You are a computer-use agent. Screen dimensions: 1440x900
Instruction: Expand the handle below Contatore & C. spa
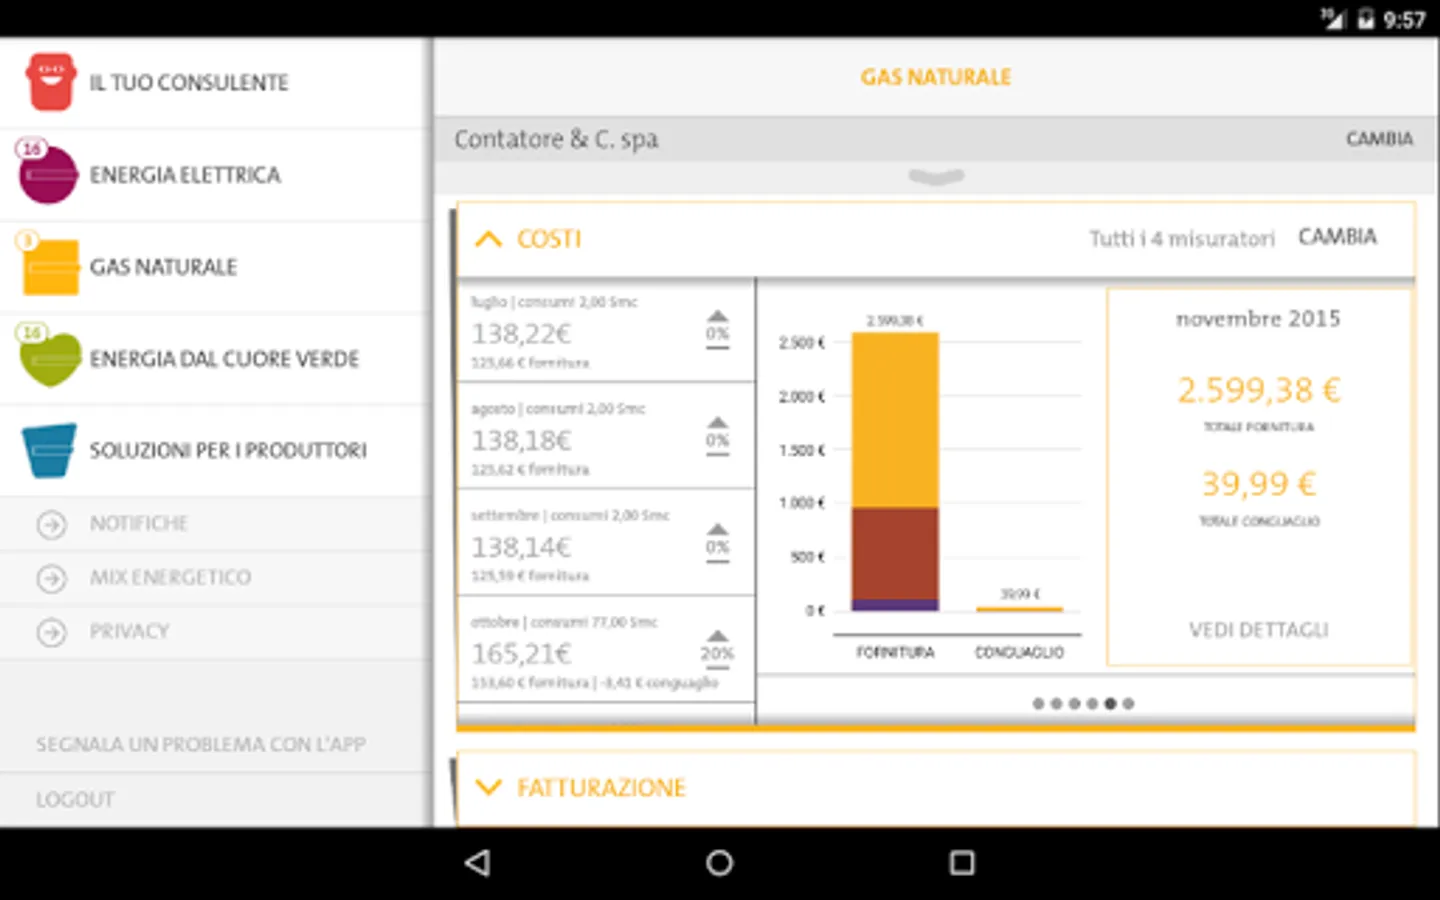936,177
